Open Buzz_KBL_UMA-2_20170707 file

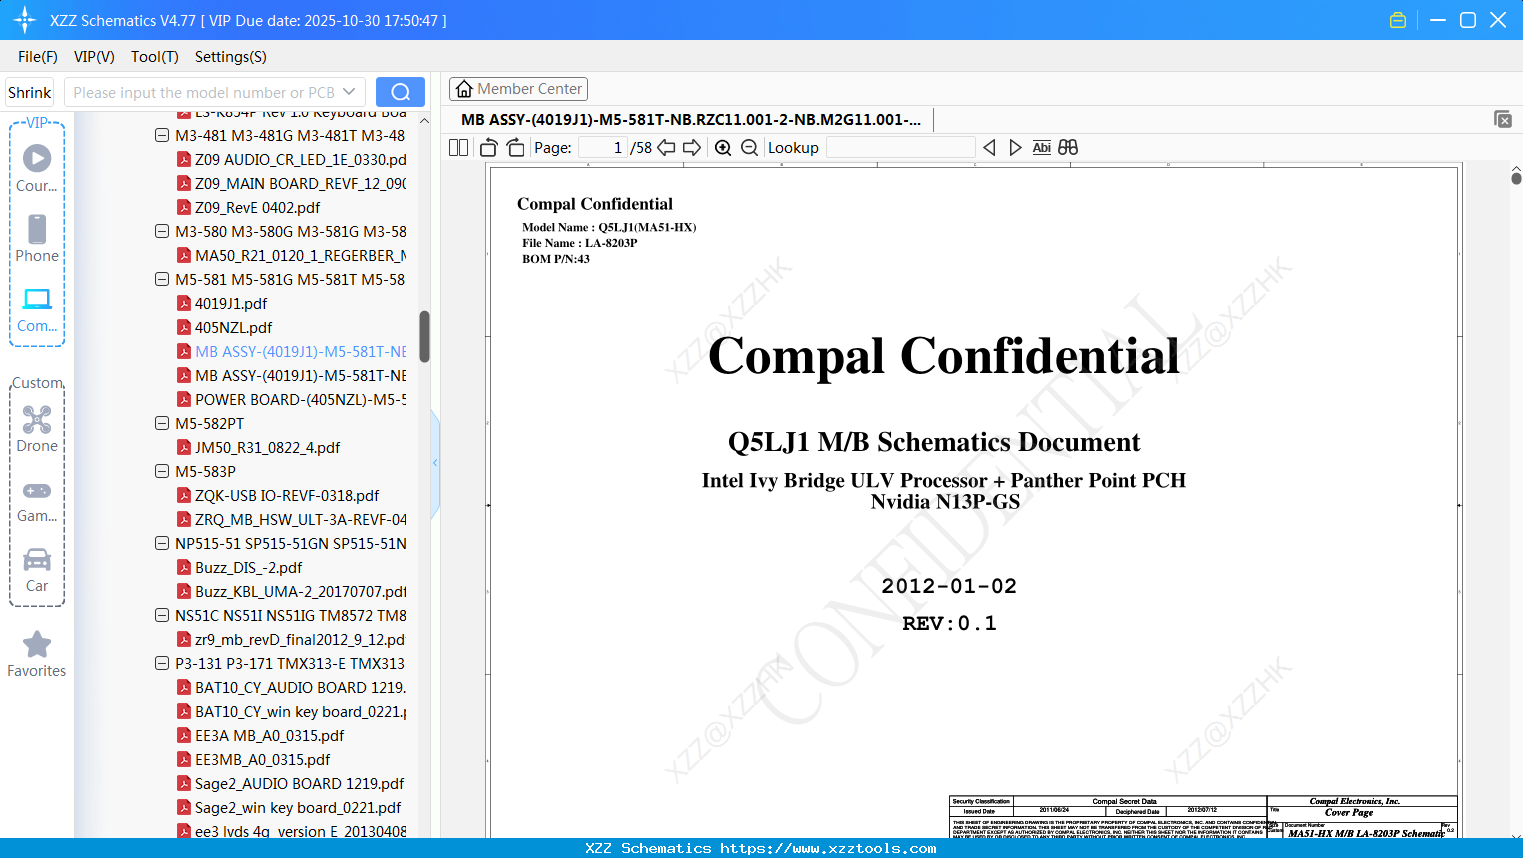[300, 591]
